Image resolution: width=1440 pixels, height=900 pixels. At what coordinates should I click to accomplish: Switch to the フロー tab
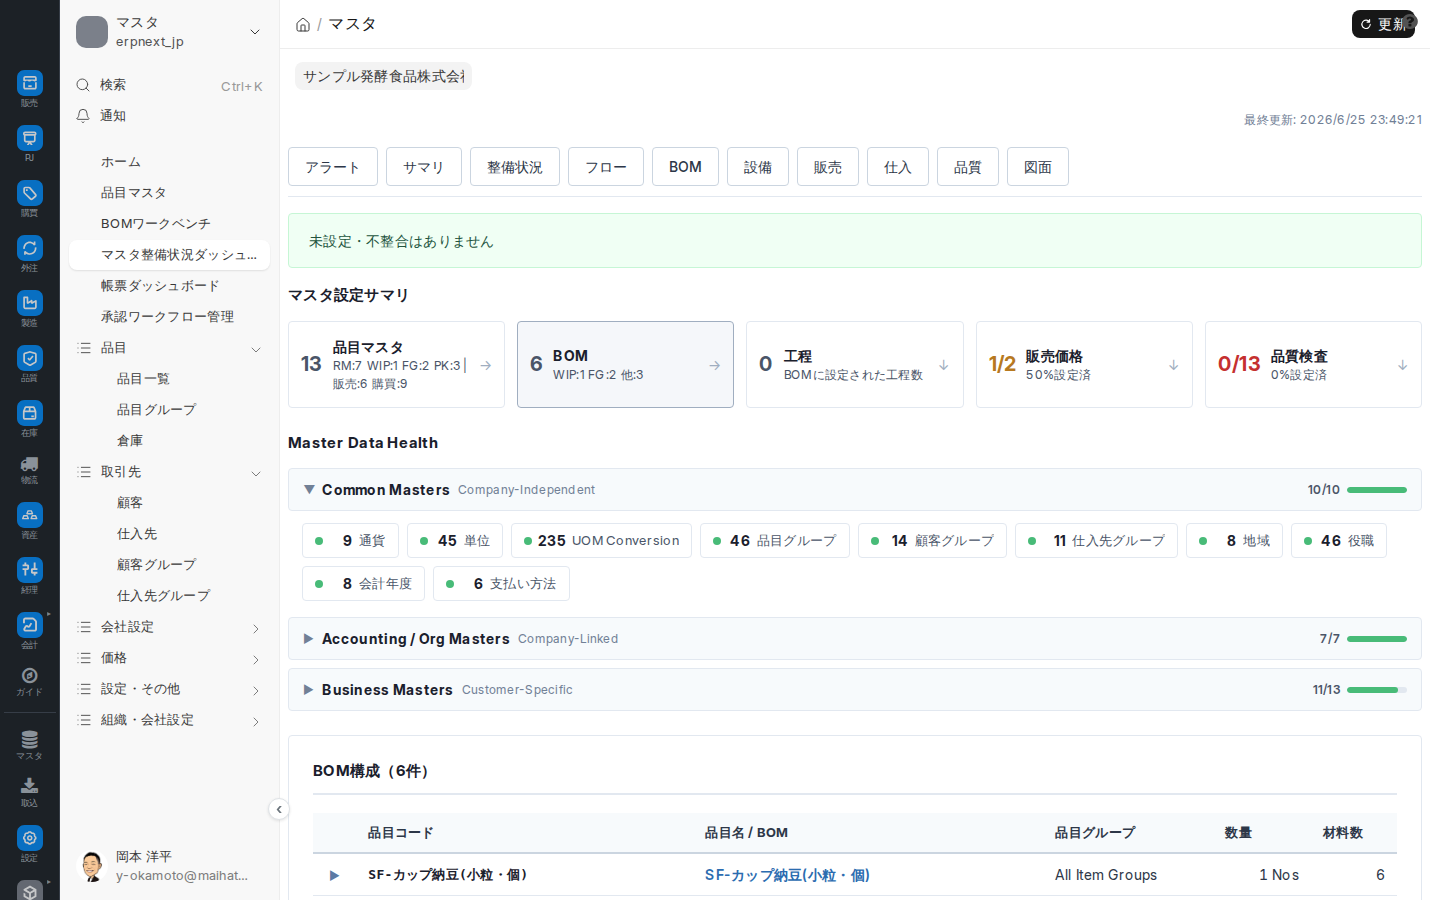[606, 167]
